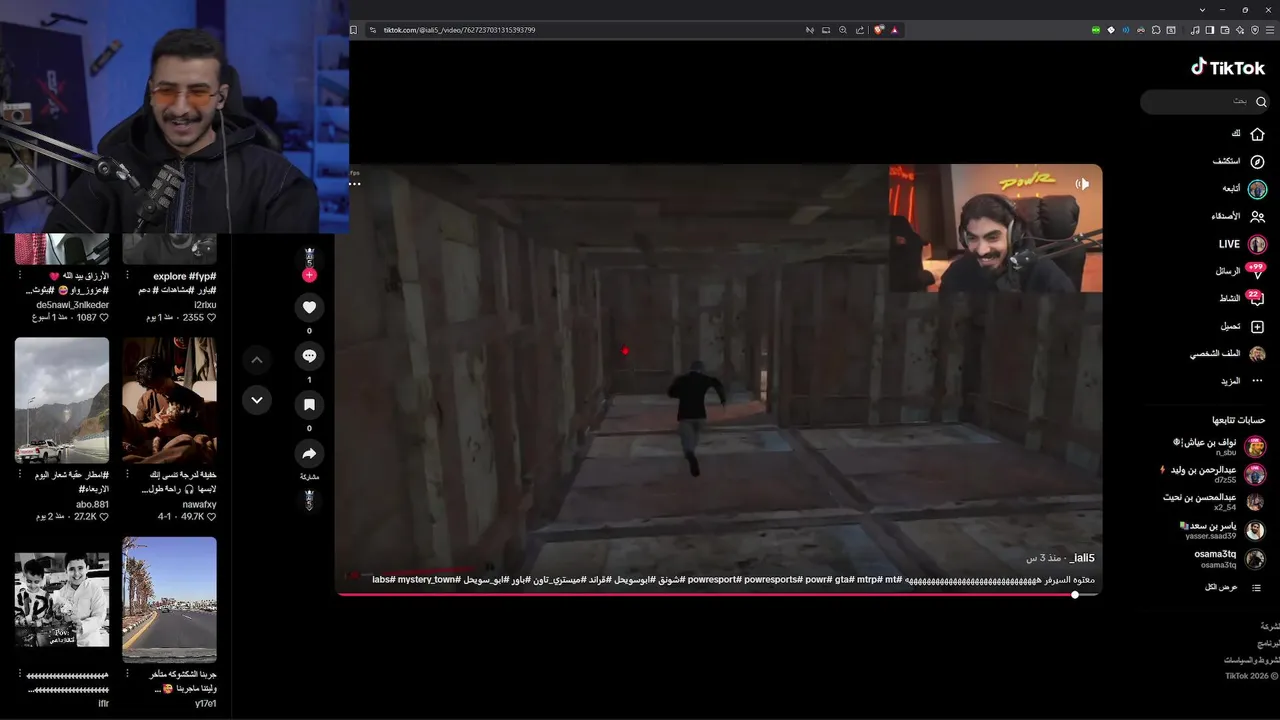The width and height of the screenshot is (1280, 720).
Task: Go to the previous video up arrow
Action: tap(257, 360)
